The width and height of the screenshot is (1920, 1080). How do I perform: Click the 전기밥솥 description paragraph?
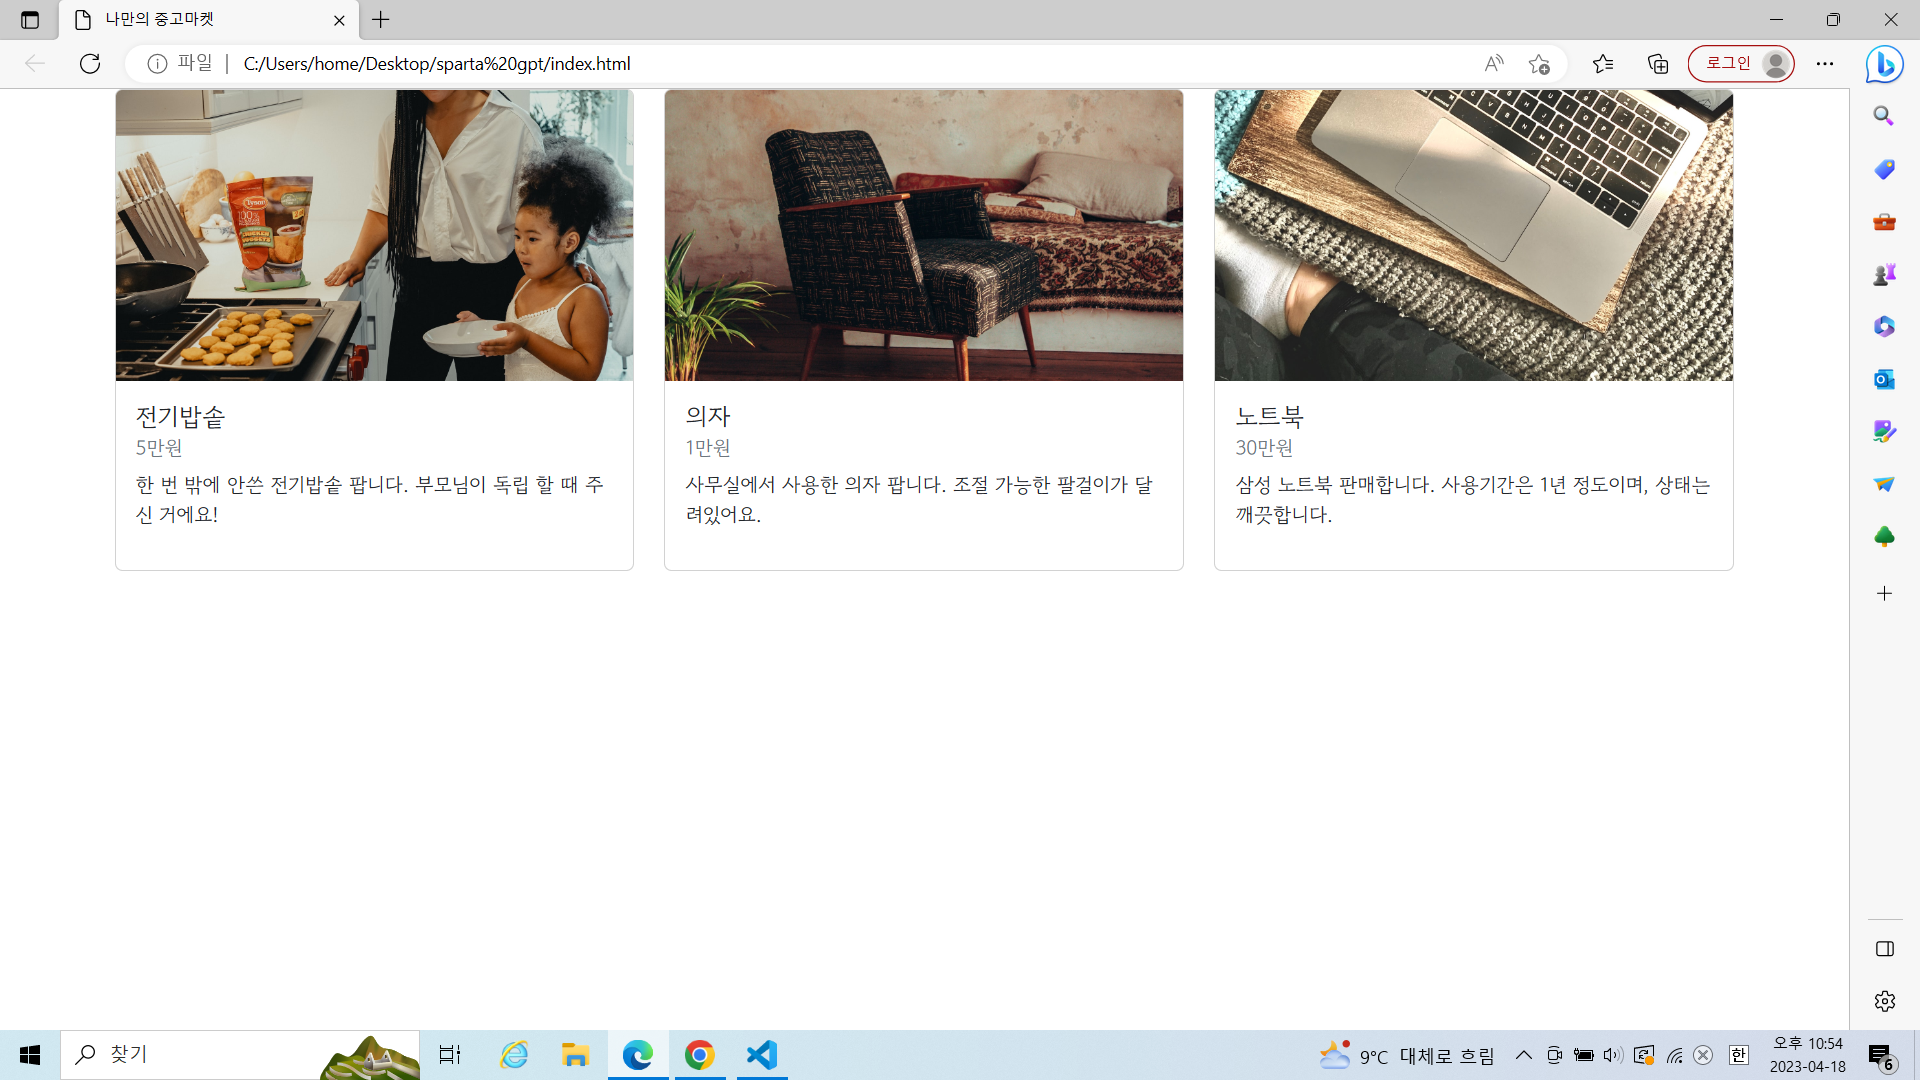[370, 500]
